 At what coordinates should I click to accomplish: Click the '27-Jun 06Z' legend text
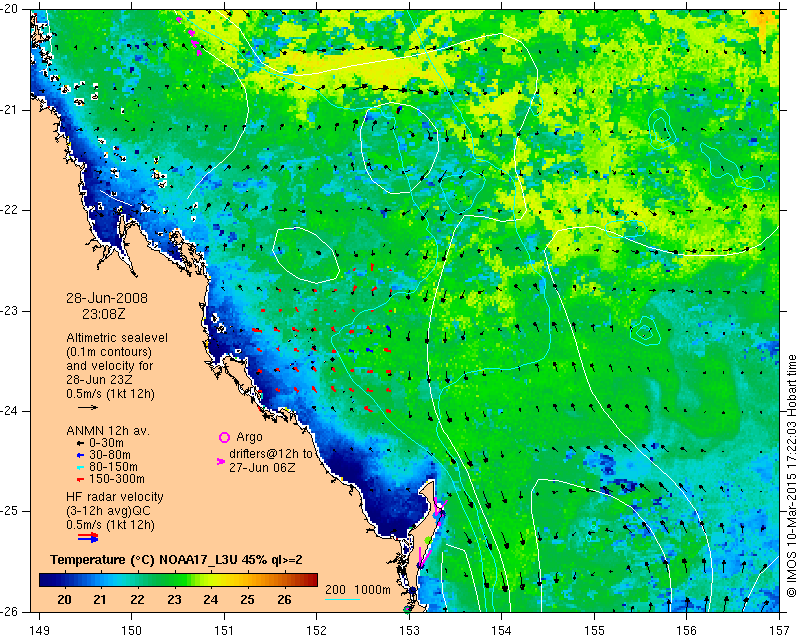pos(262,467)
